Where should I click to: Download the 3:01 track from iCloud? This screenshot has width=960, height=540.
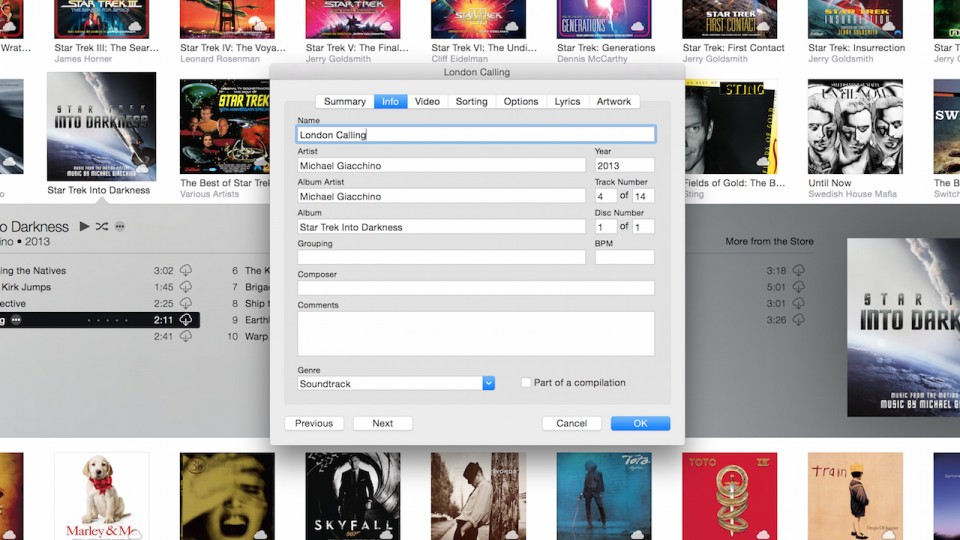coord(798,303)
